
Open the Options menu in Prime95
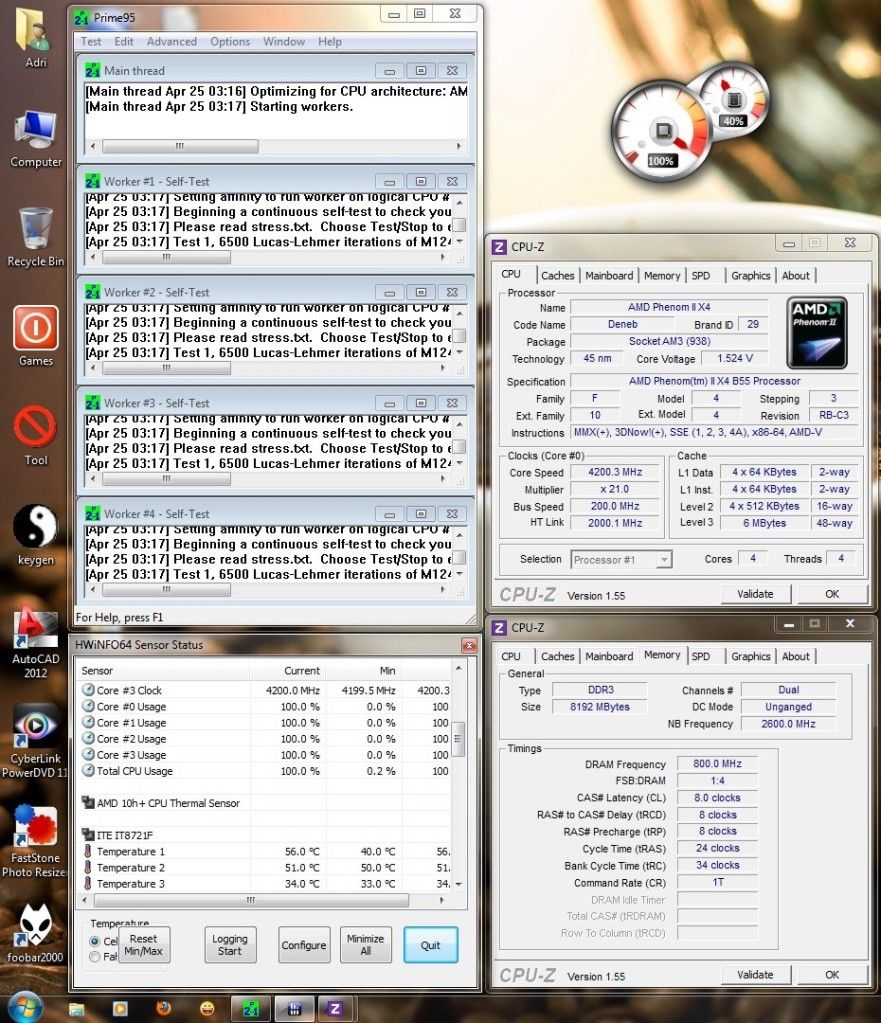coord(230,41)
